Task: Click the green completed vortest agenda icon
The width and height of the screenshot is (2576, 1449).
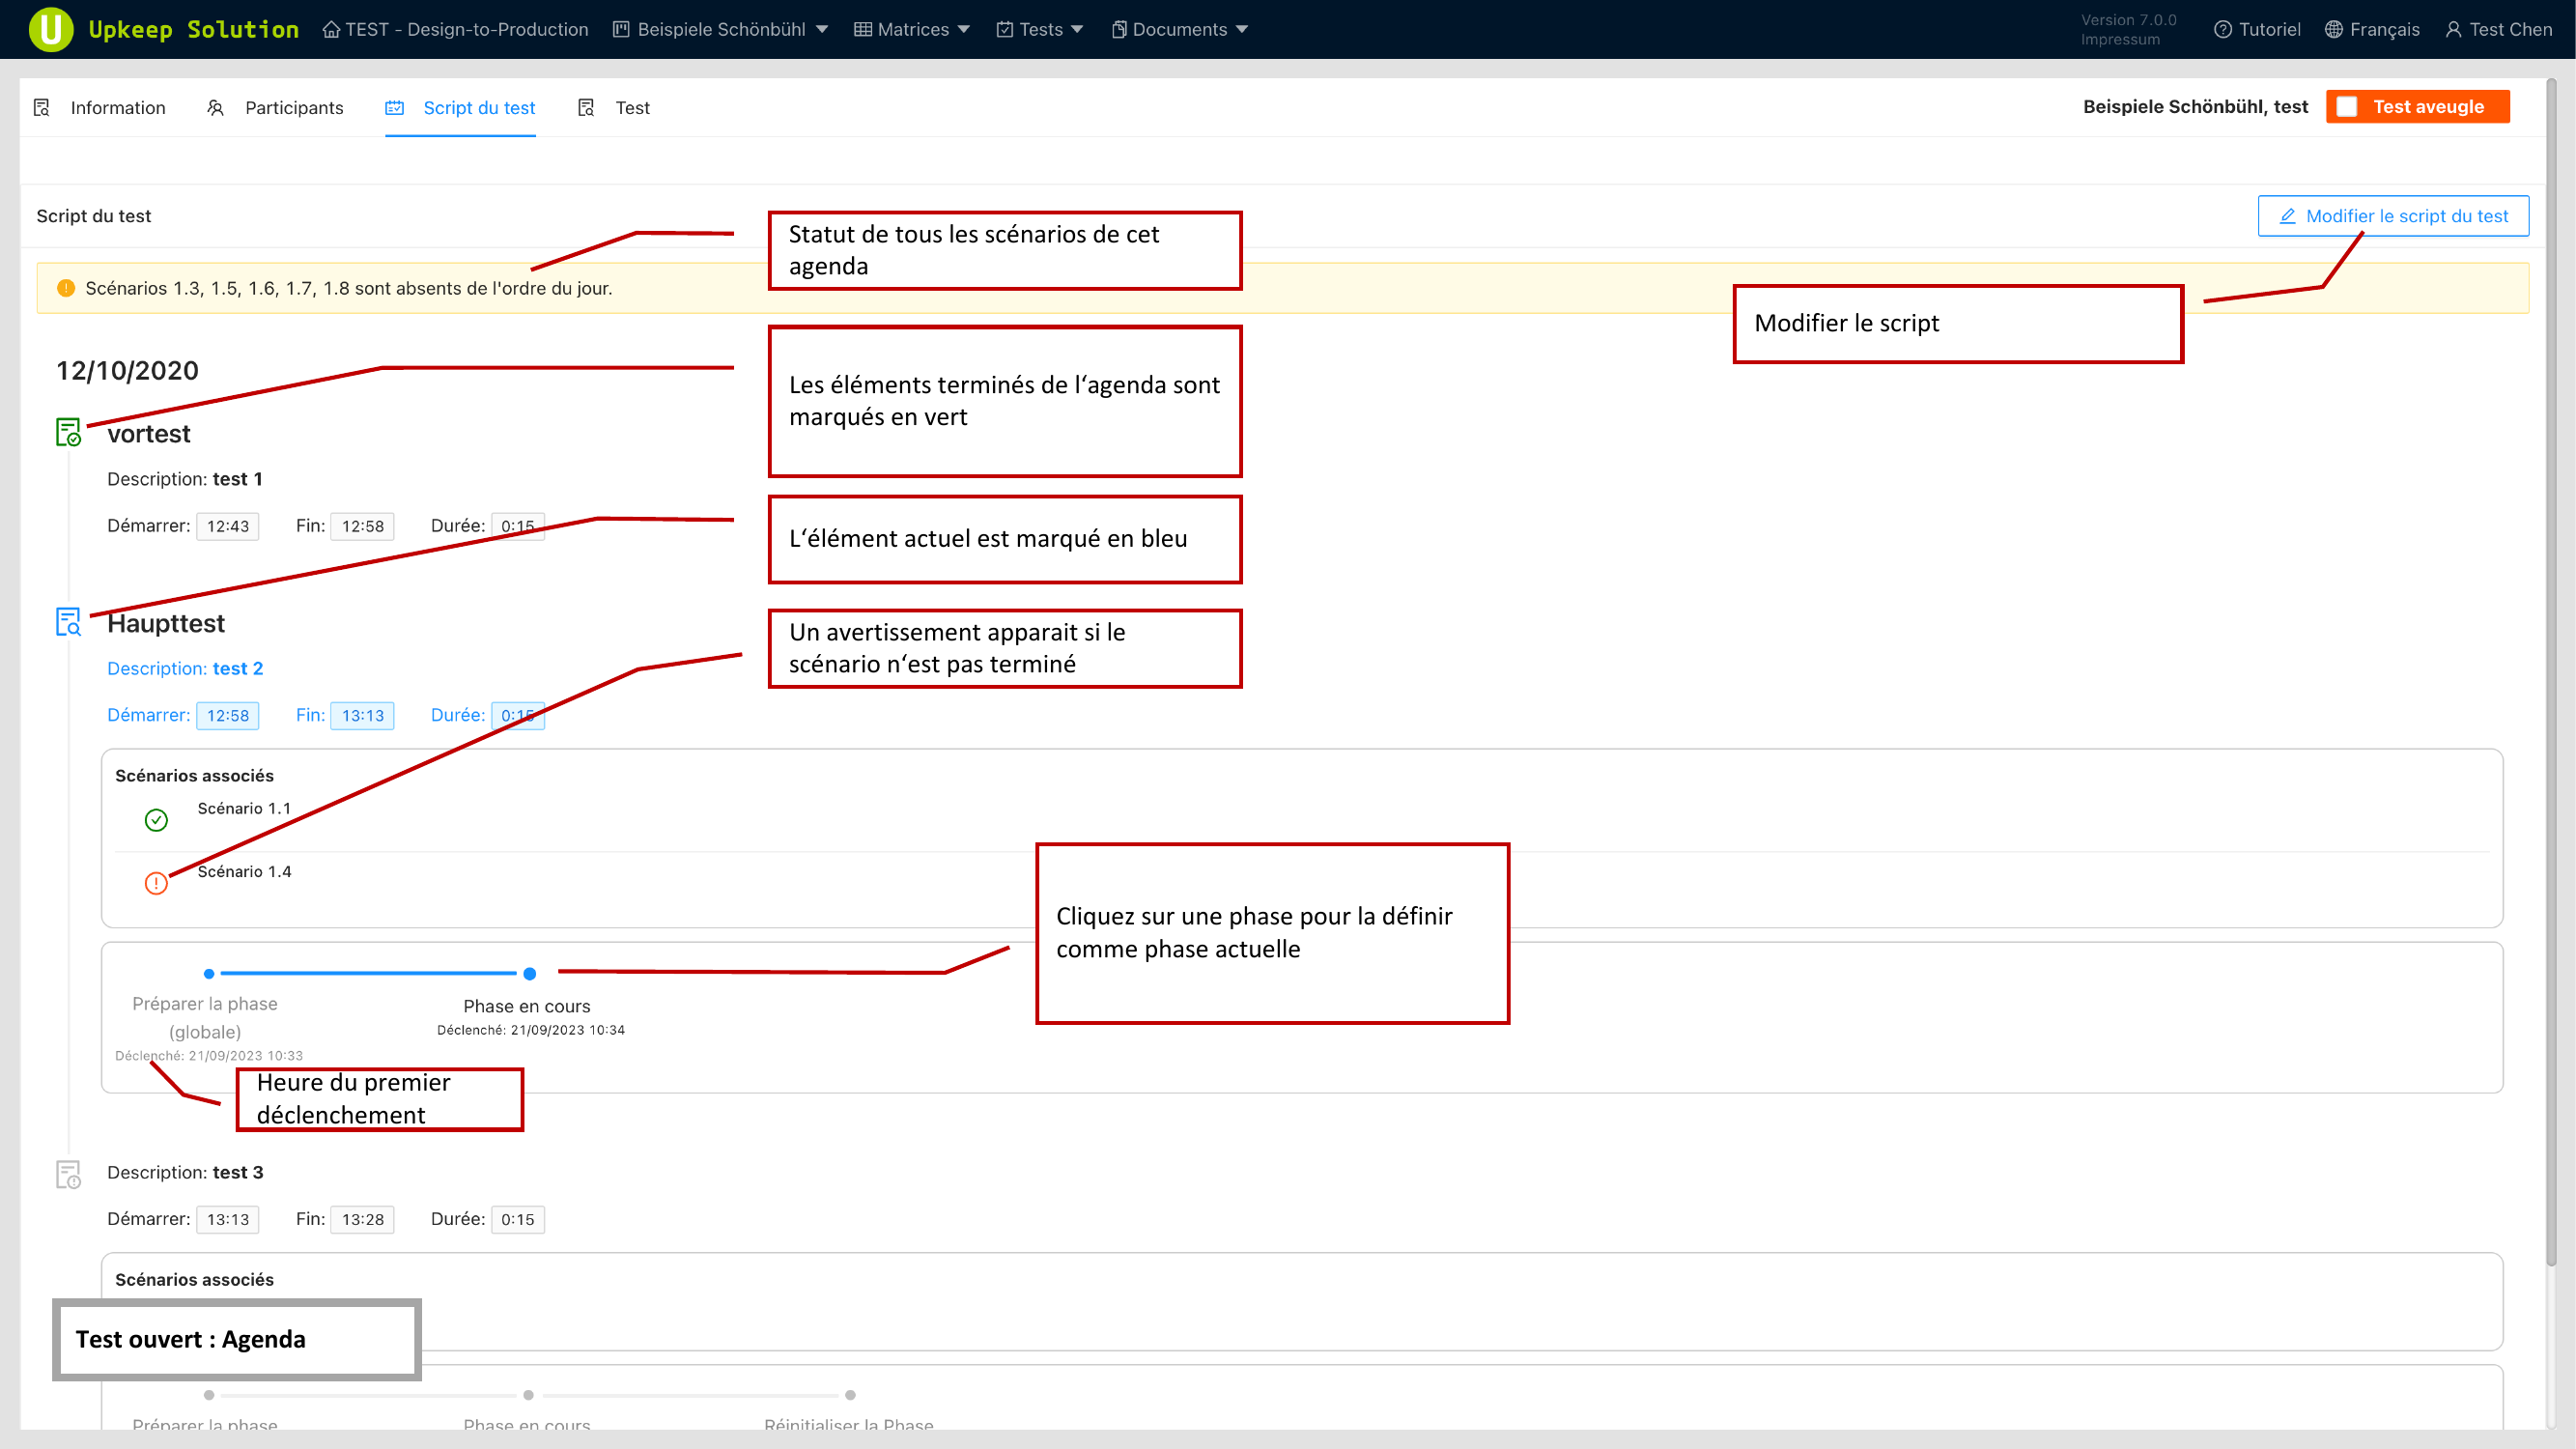Action: pos(68,432)
